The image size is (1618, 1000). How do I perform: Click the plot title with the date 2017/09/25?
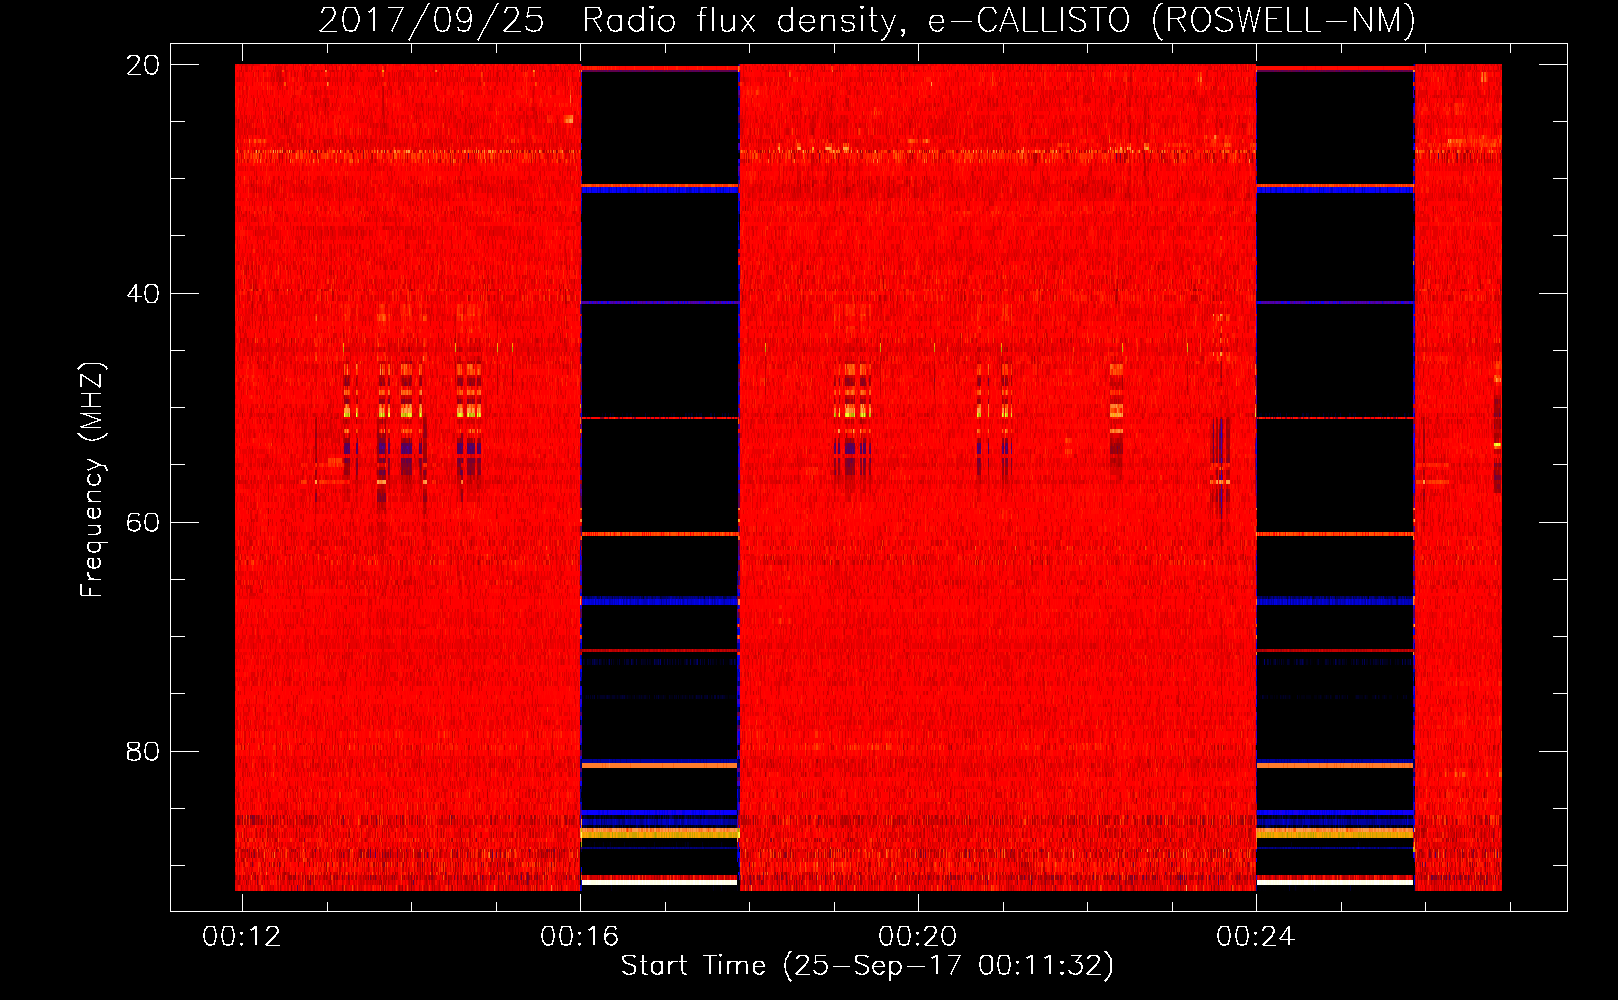[x=867, y=20]
